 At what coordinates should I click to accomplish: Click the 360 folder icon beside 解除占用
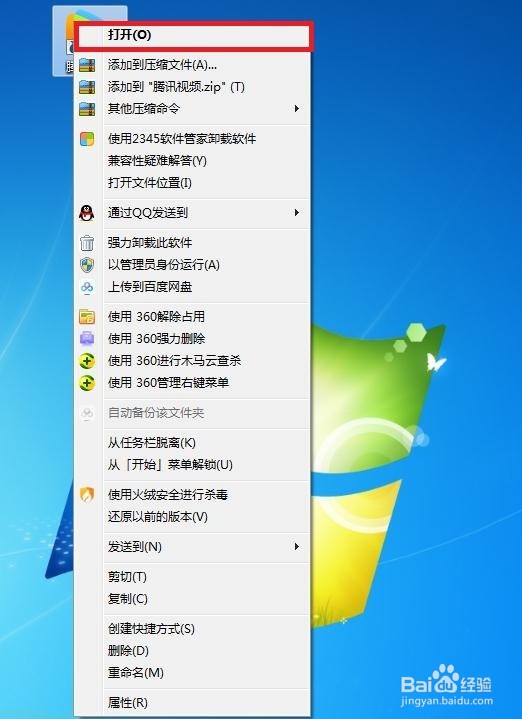coord(87,317)
